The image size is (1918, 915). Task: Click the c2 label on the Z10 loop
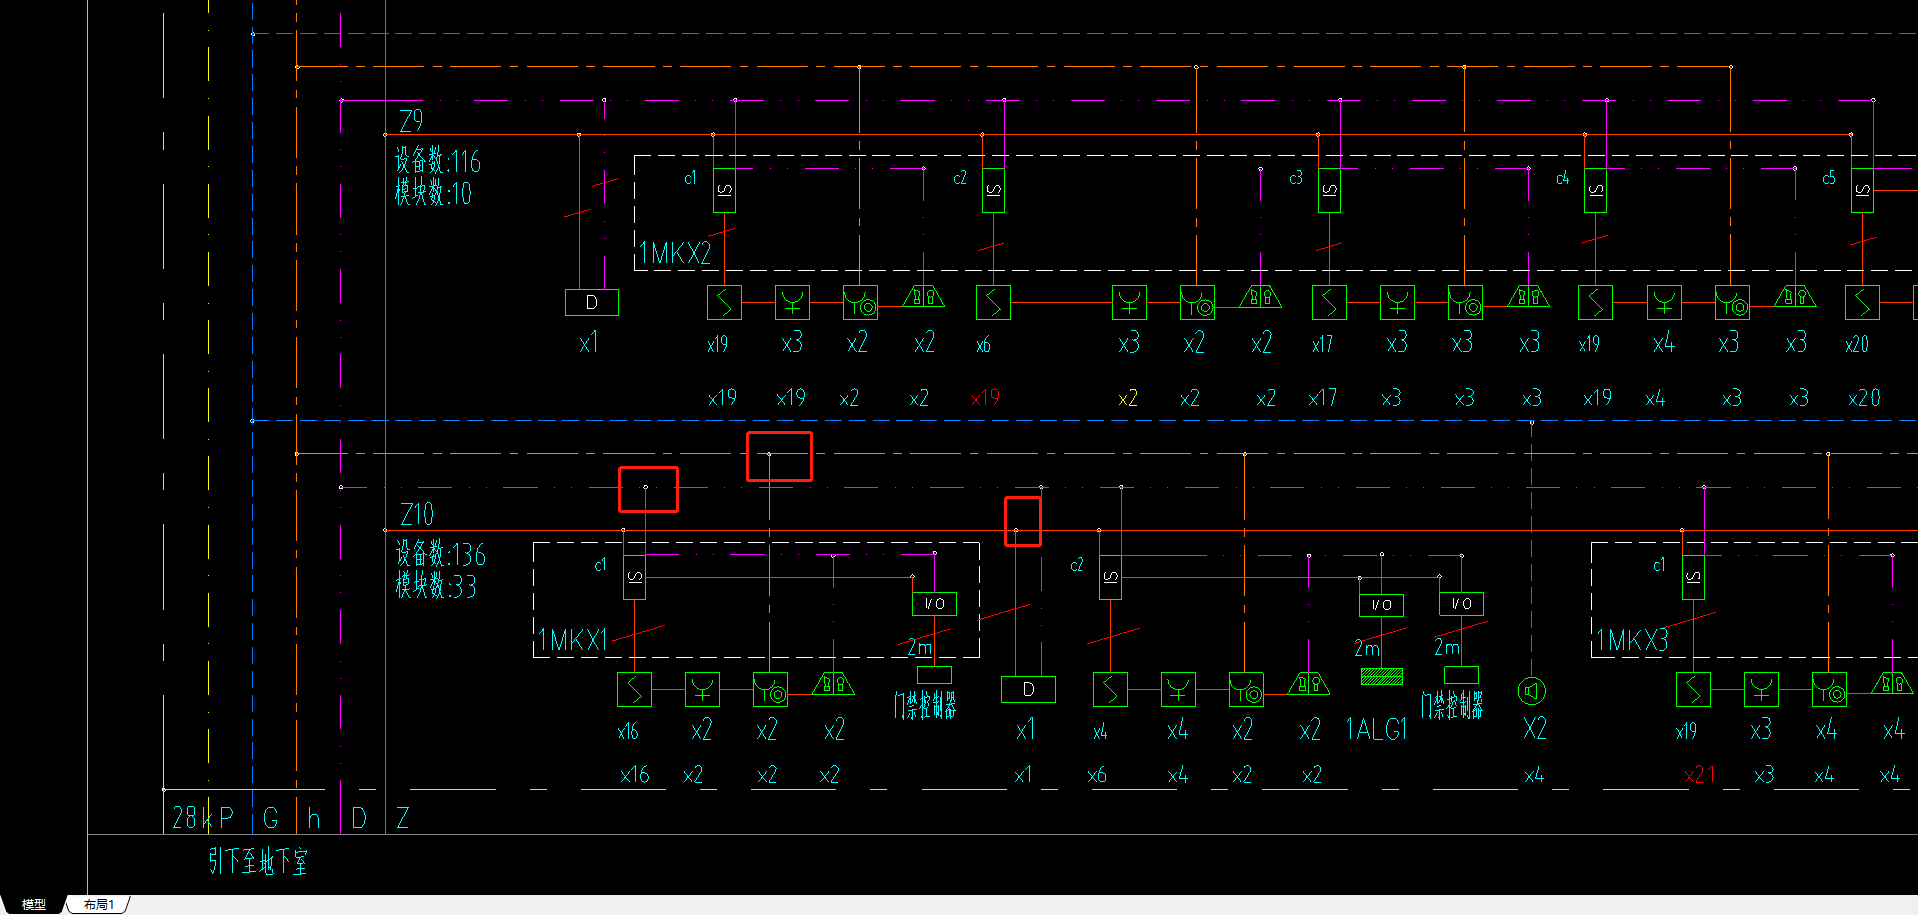coord(1076,565)
